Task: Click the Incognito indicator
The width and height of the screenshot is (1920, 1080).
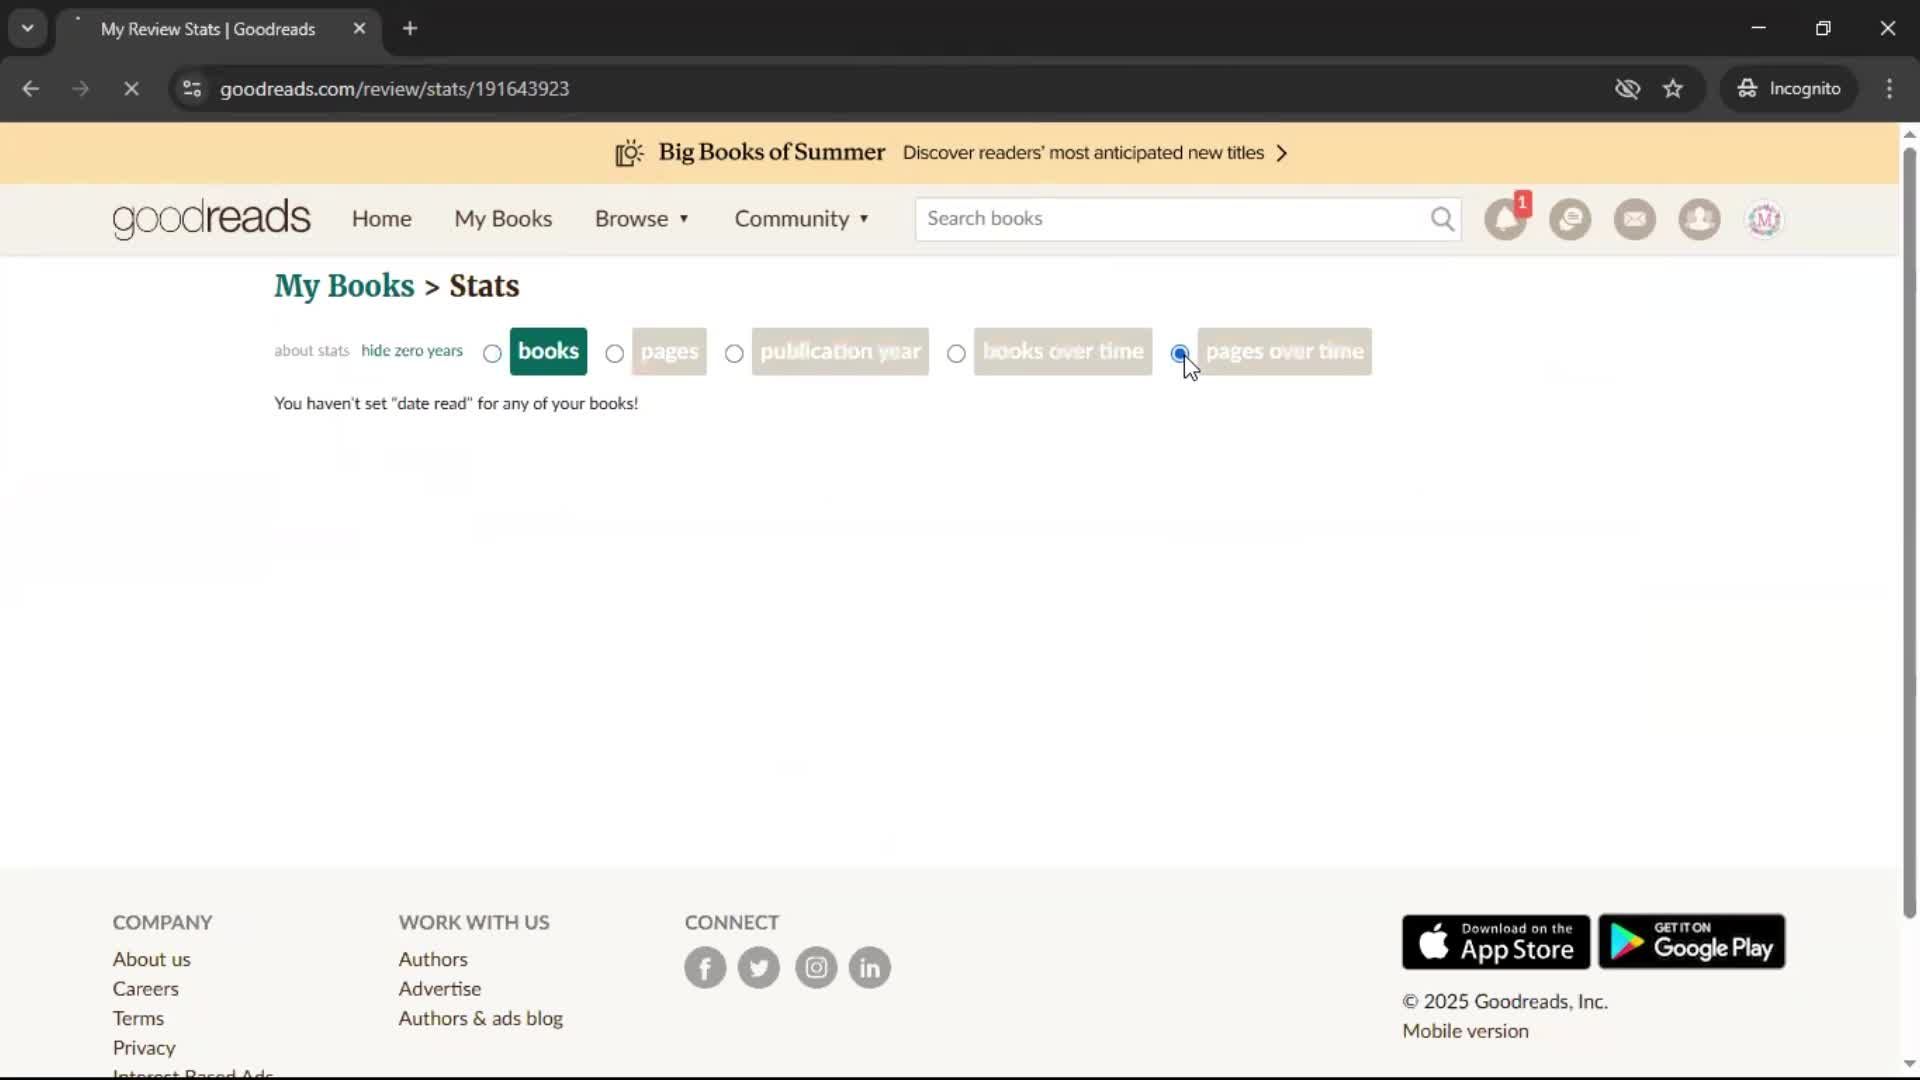Action: 1789,89
